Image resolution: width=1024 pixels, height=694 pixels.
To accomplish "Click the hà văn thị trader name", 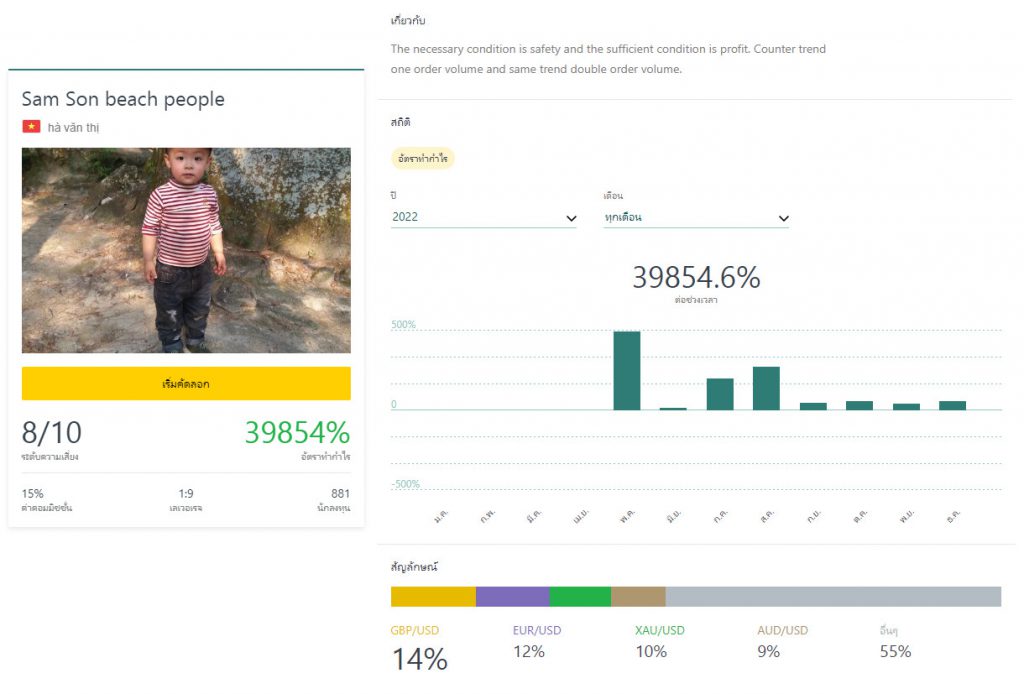I will (x=73, y=128).
